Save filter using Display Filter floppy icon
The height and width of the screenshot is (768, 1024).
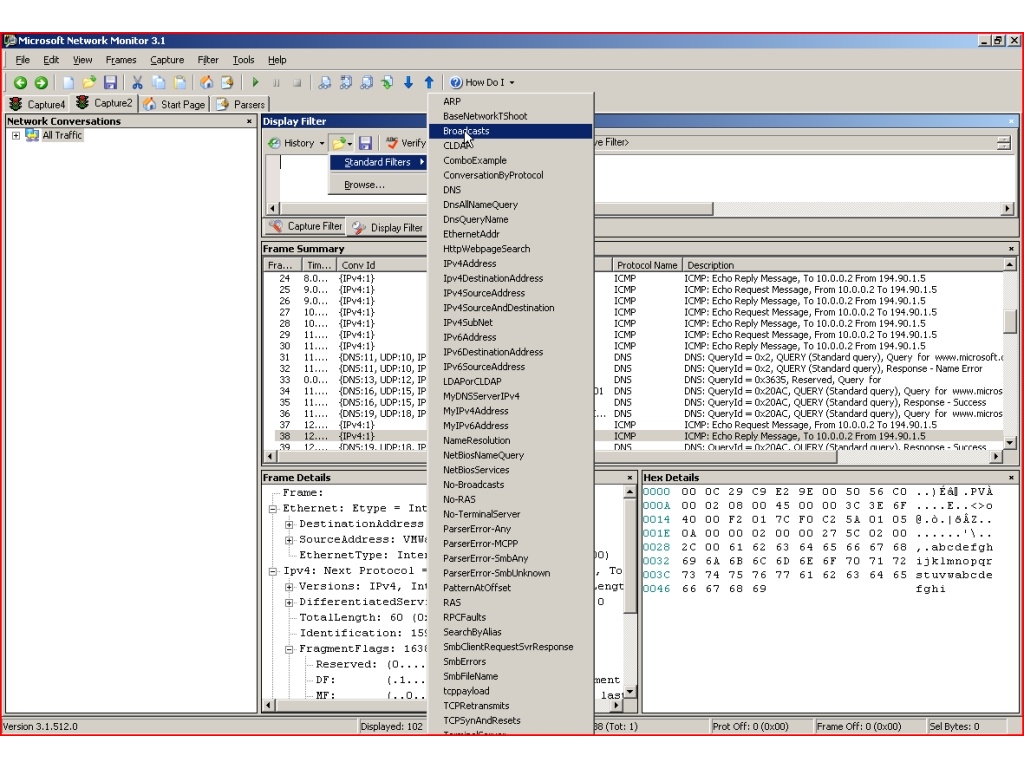(365, 143)
